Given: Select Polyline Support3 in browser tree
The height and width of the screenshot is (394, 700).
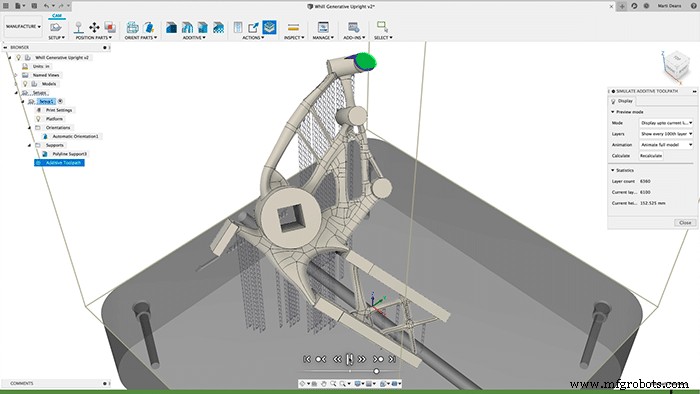Looking at the screenshot, I should (x=70, y=154).
